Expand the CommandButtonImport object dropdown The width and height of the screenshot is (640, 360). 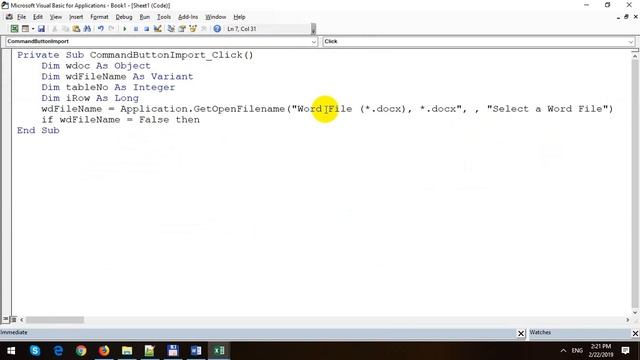point(313,42)
